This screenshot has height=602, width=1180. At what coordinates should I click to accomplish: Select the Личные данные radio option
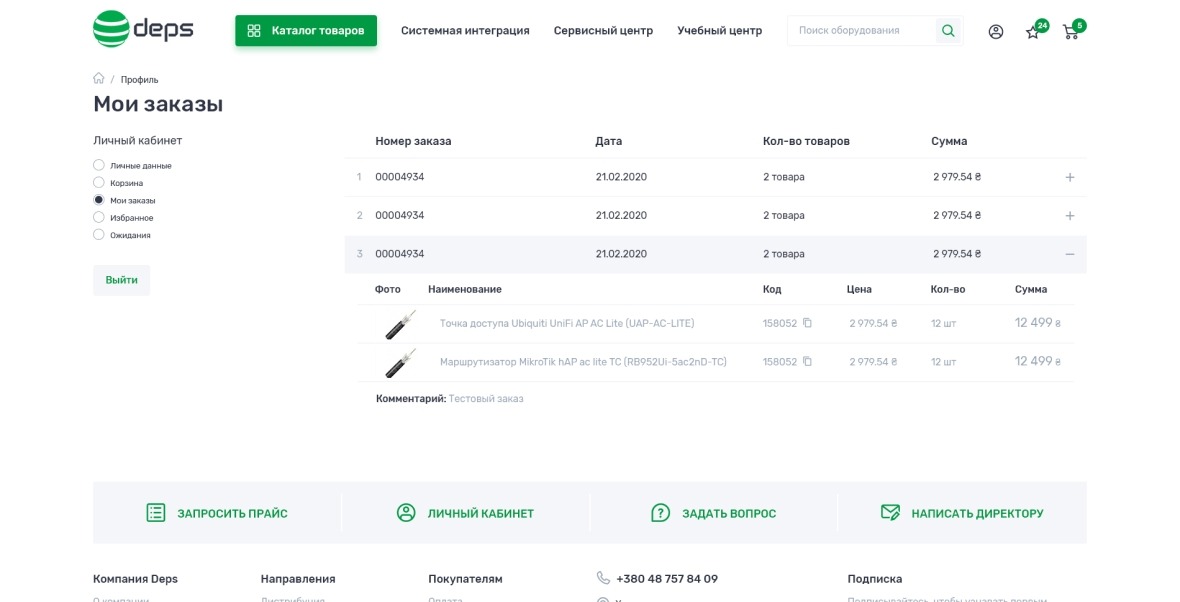click(x=99, y=165)
